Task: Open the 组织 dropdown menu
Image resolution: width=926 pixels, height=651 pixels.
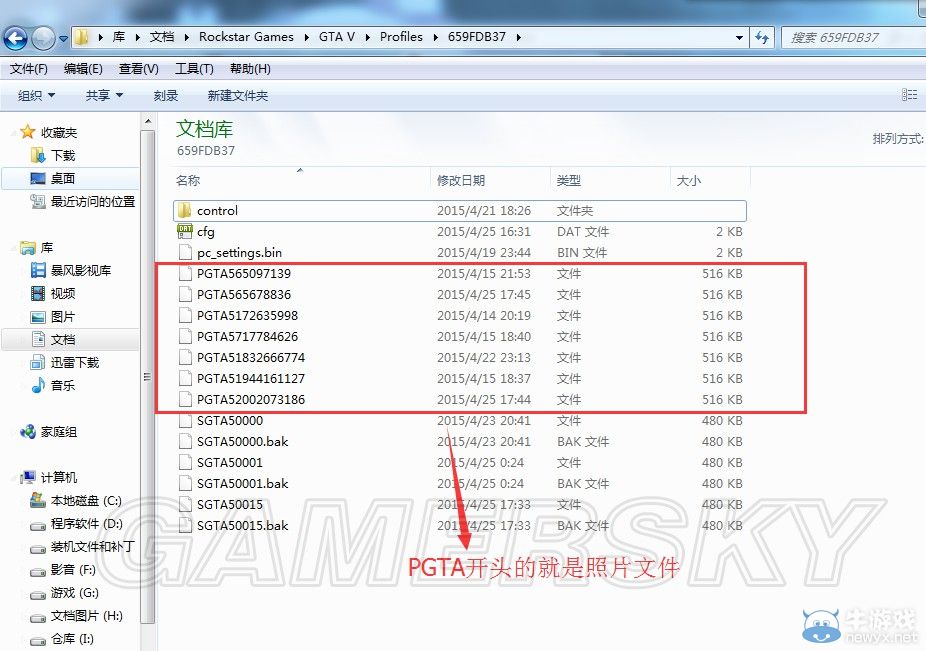Action: pyautogui.click(x=34, y=95)
